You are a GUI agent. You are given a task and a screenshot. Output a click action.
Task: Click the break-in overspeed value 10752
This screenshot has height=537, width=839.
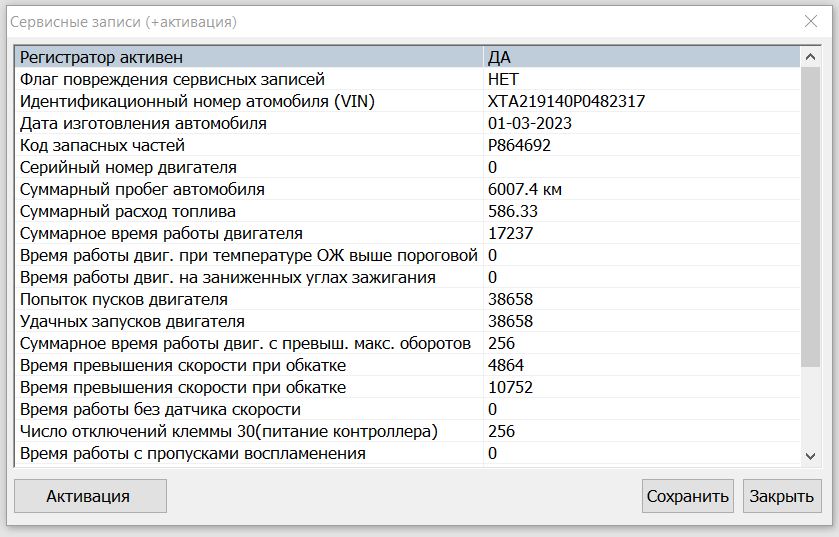tap(510, 388)
